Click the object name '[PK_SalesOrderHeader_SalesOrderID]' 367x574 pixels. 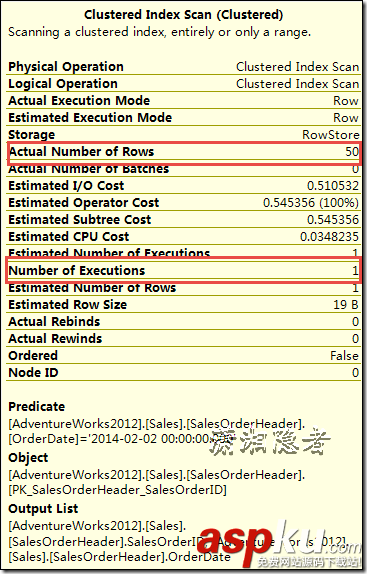pyautogui.click(x=117, y=489)
